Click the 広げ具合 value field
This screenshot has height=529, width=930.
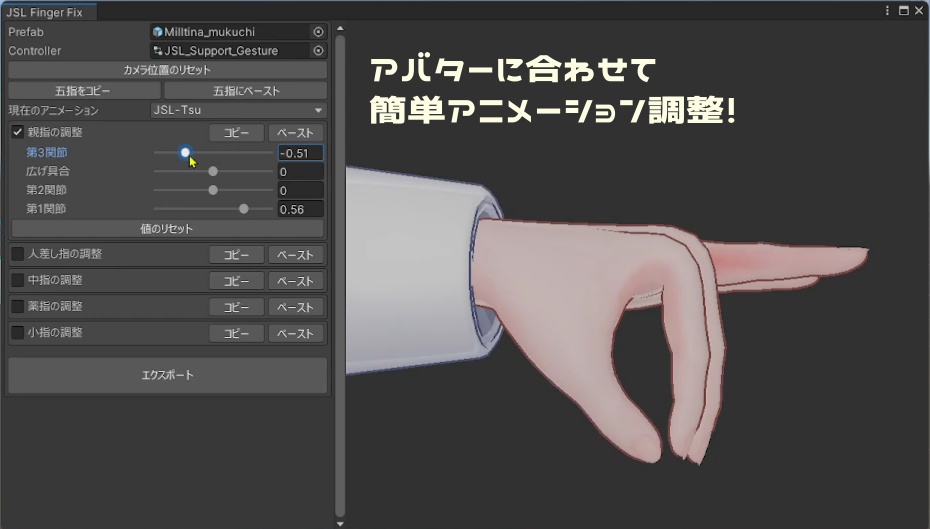point(301,172)
